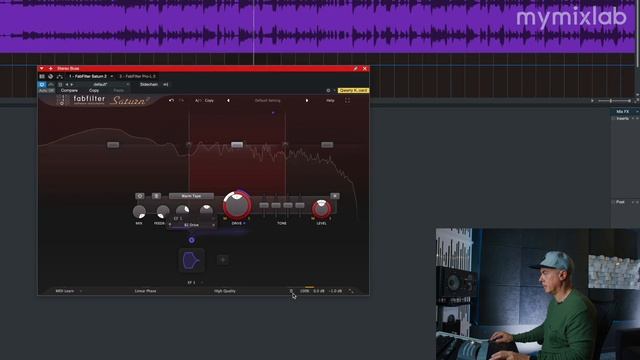This screenshot has width=640, height=360.
Task: Expand the arrow beside the EF 1 label
Action: click(x=202, y=282)
